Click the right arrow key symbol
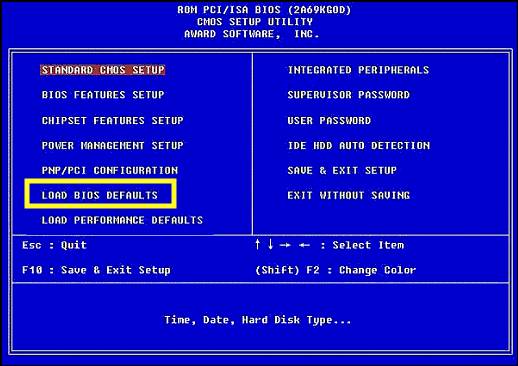The height and width of the screenshot is (366, 518). [x=285, y=246]
